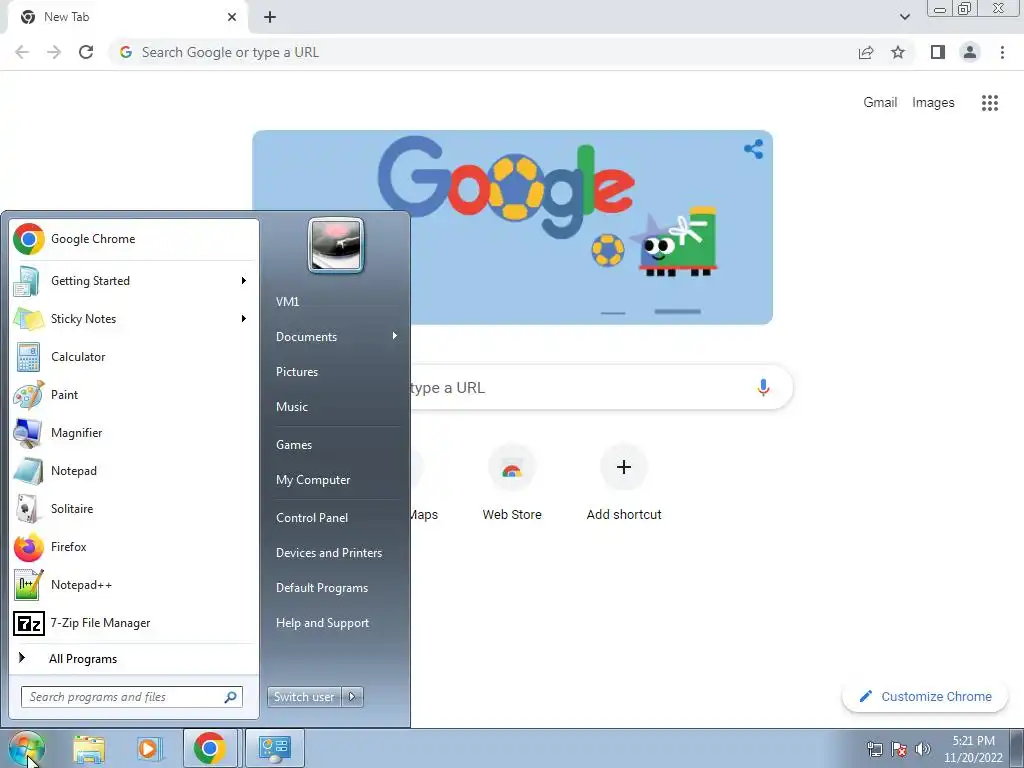This screenshot has height=768, width=1024.
Task: Open Paint from Start menu
Action: (134, 394)
